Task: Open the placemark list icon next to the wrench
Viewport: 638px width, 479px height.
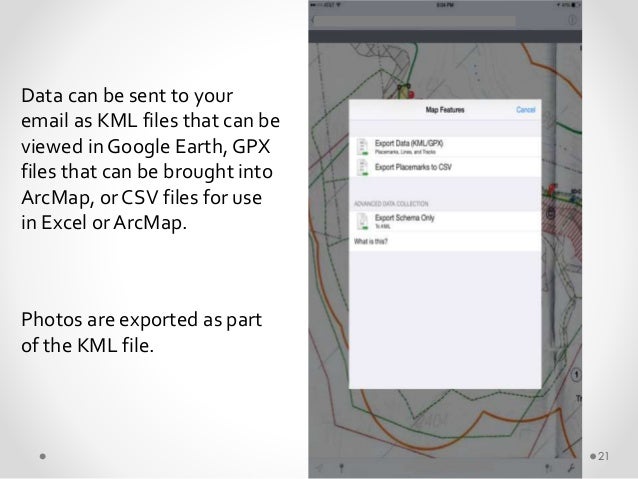Action: (548, 469)
